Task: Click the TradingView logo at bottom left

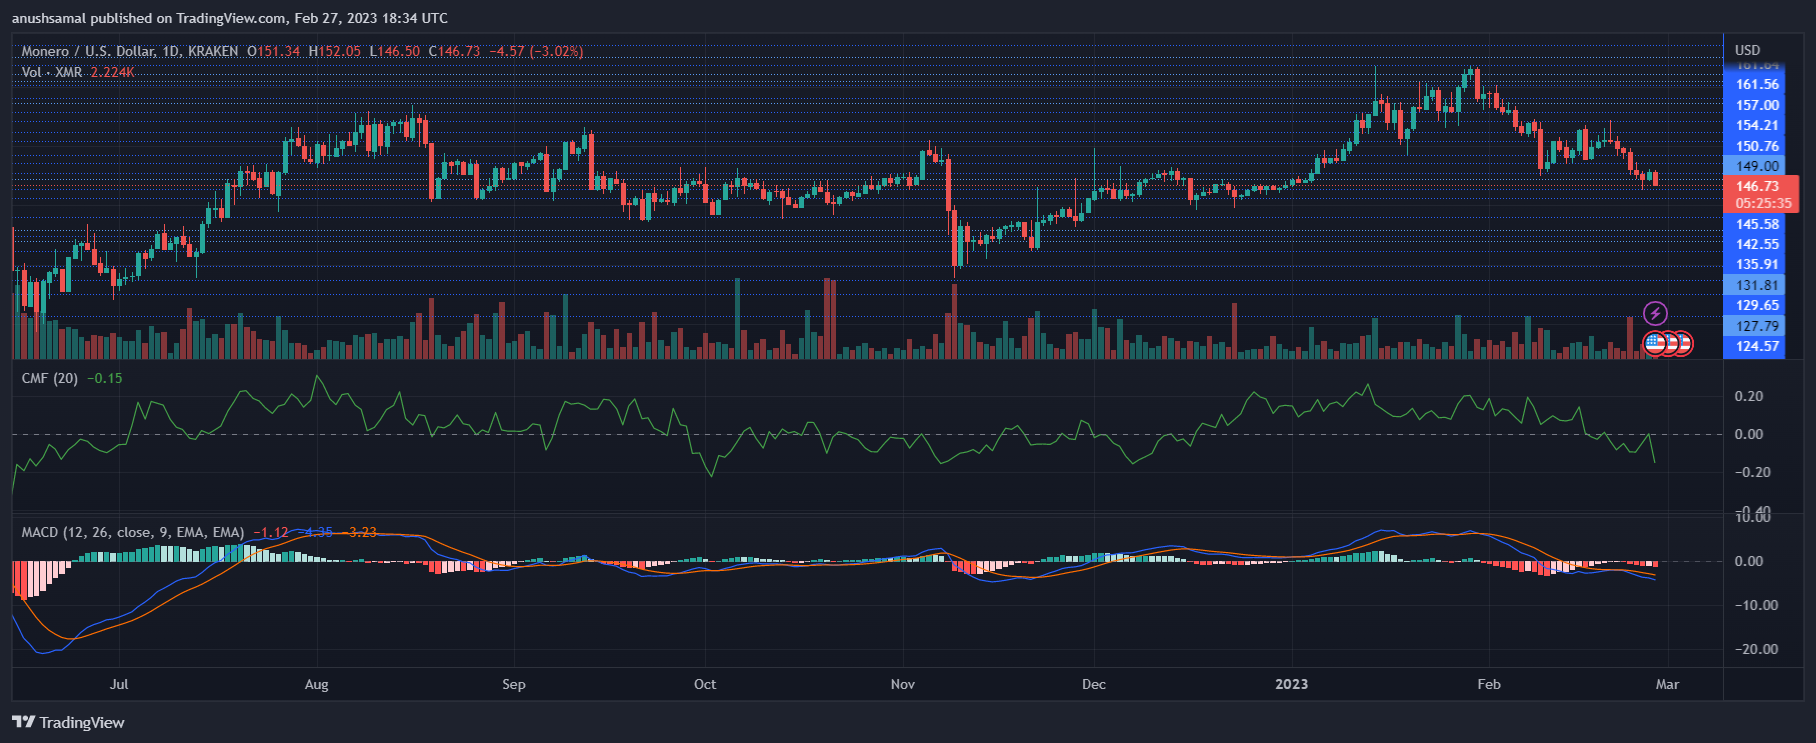Action: (x=68, y=722)
